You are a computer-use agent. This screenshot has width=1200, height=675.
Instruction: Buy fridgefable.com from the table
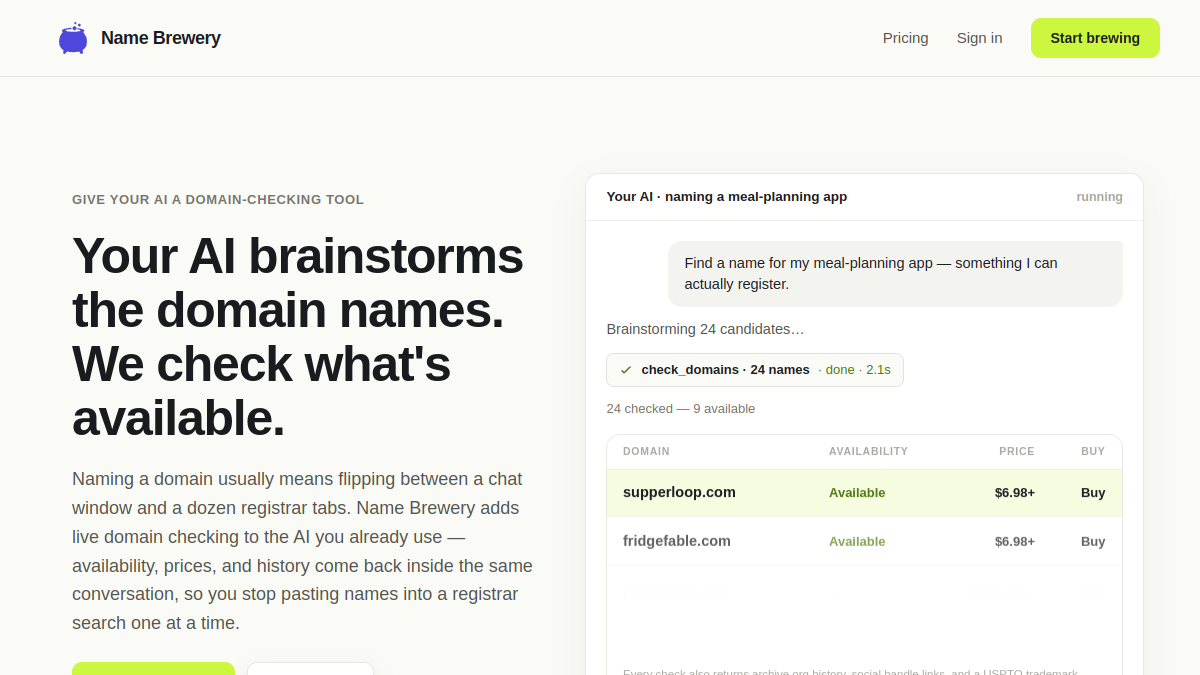(1093, 541)
